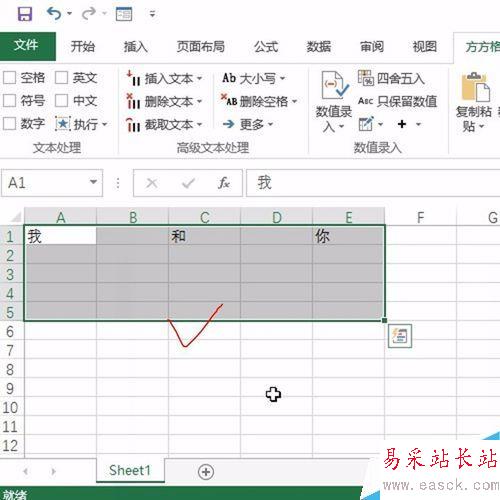
Task: Enable the 英文 checkbox
Action: click(x=61, y=78)
